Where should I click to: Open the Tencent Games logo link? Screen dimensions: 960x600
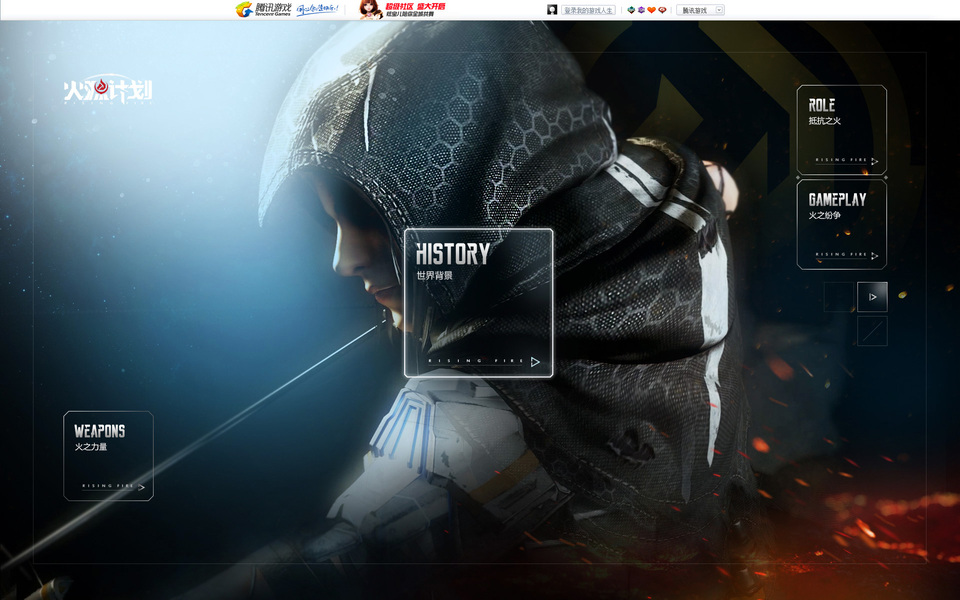tap(263, 9)
